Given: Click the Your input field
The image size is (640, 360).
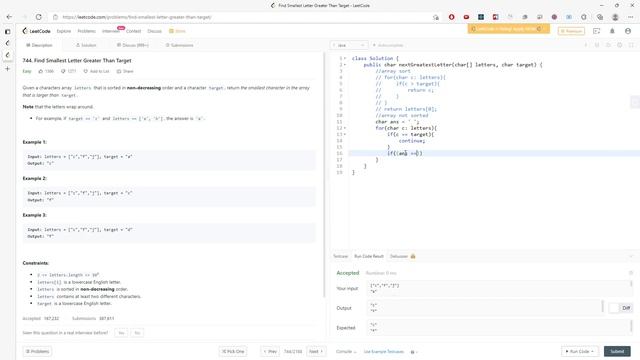Looking at the screenshot, I should click(x=500, y=289).
